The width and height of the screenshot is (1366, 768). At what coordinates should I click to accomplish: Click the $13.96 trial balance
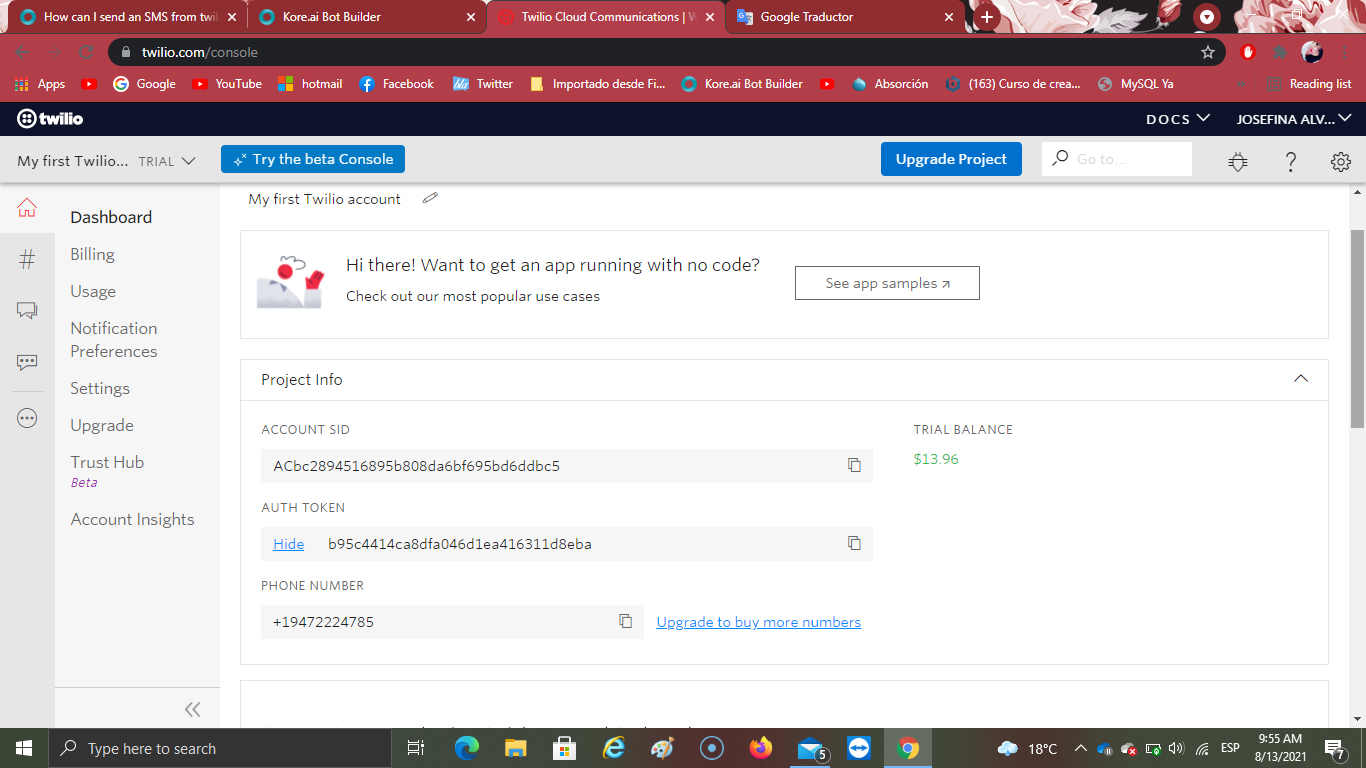pos(936,459)
